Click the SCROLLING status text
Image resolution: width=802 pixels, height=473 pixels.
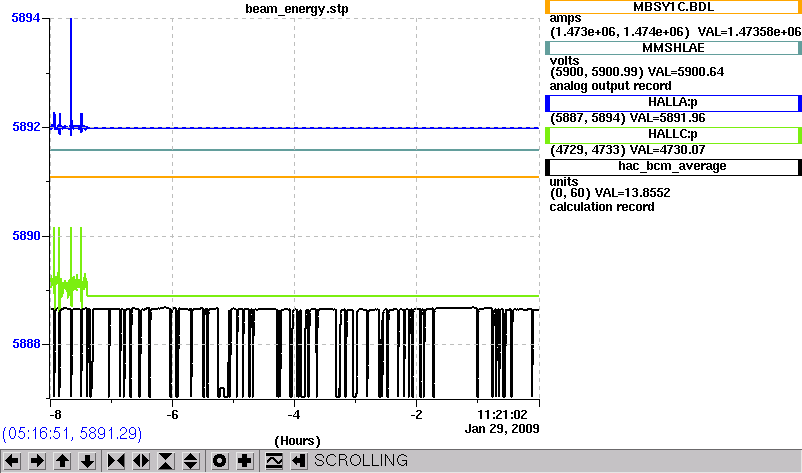click(361, 461)
